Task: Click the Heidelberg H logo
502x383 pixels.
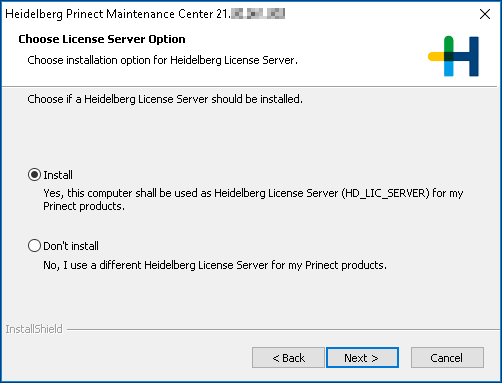Action: pyautogui.click(x=453, y=56)
